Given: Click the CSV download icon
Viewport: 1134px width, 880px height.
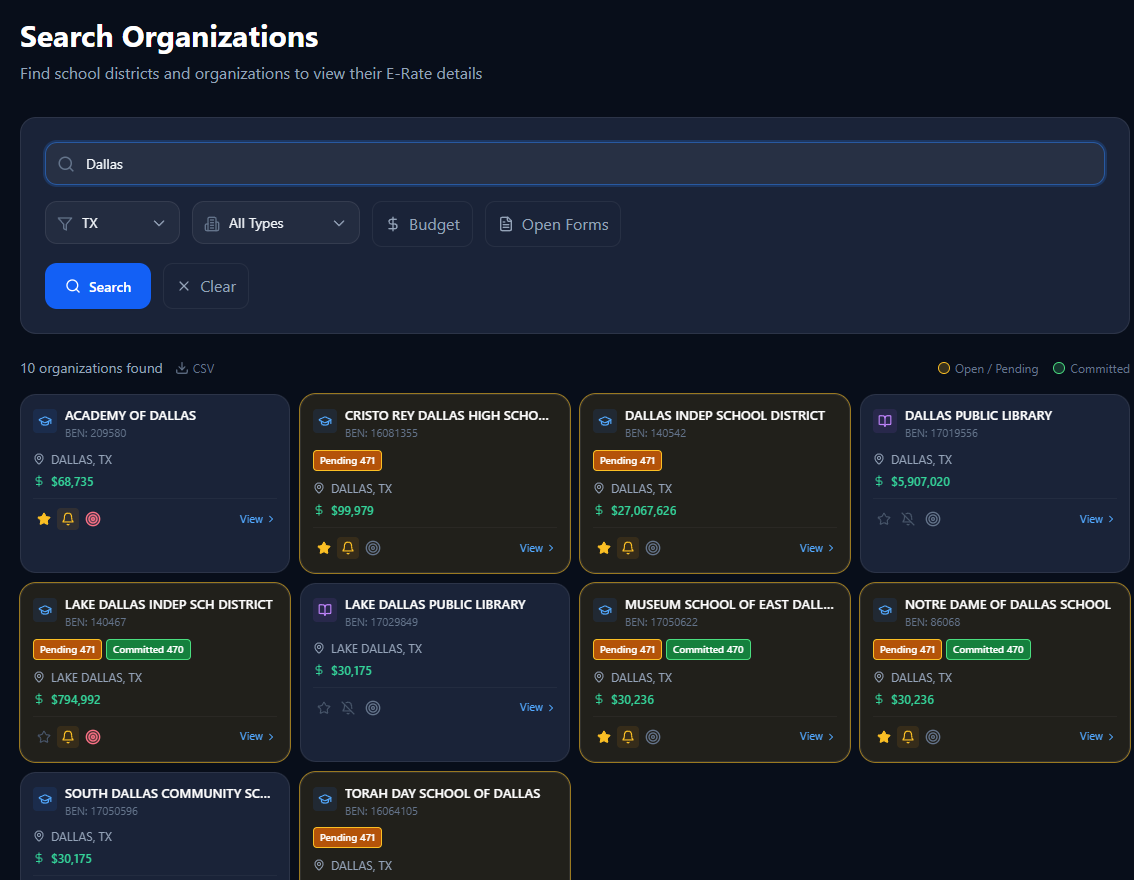Looking at the screenshot, I should [x=182, y=368].
